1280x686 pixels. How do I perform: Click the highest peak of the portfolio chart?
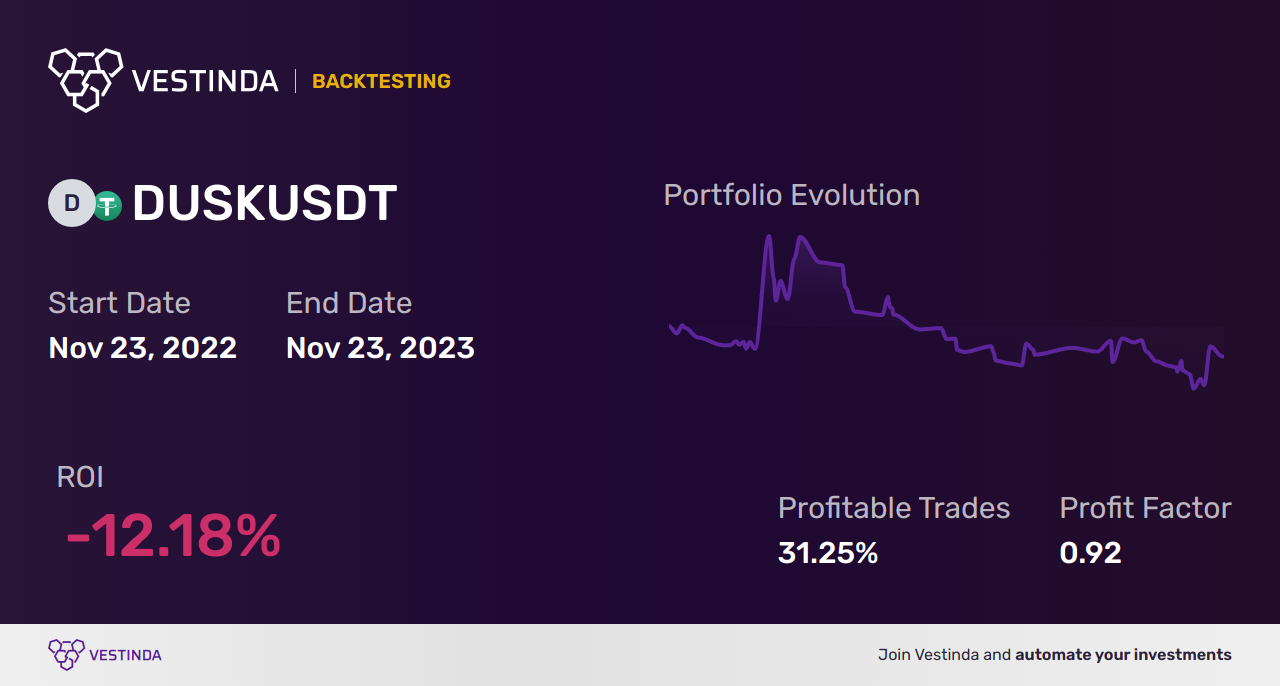pyautogui.click(x=768, y=237)
